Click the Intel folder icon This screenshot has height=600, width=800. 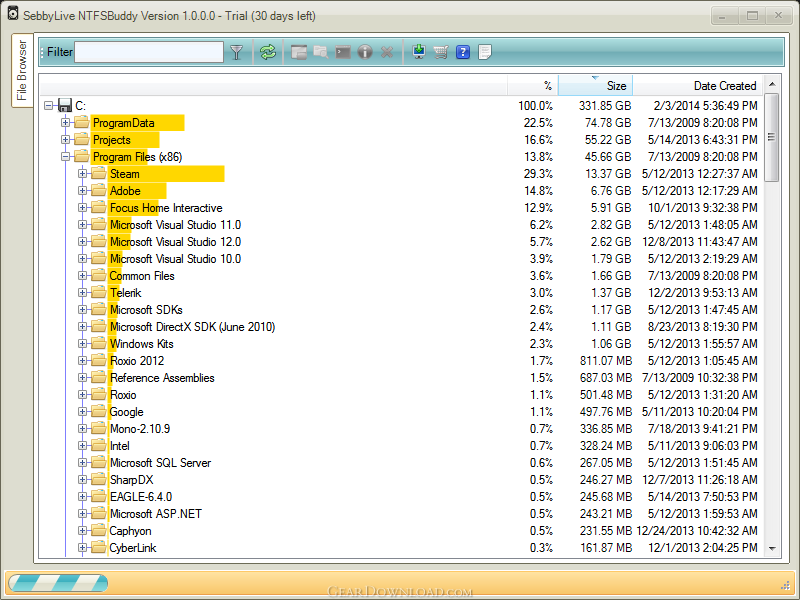click(98, 446)
